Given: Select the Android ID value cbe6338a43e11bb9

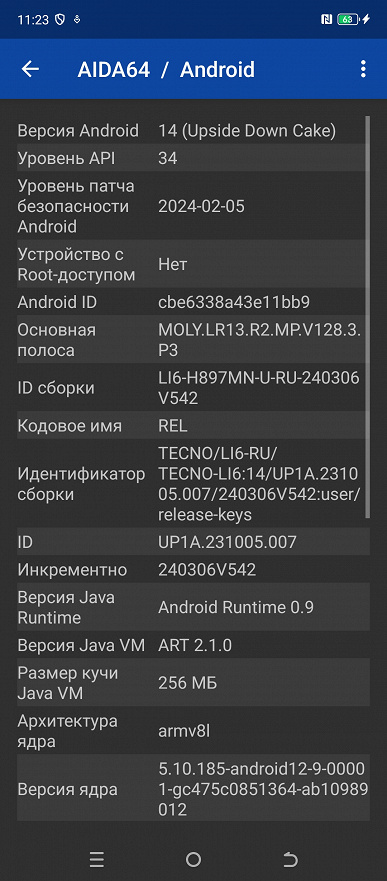Looking at the screenshot, I should 234,302.
